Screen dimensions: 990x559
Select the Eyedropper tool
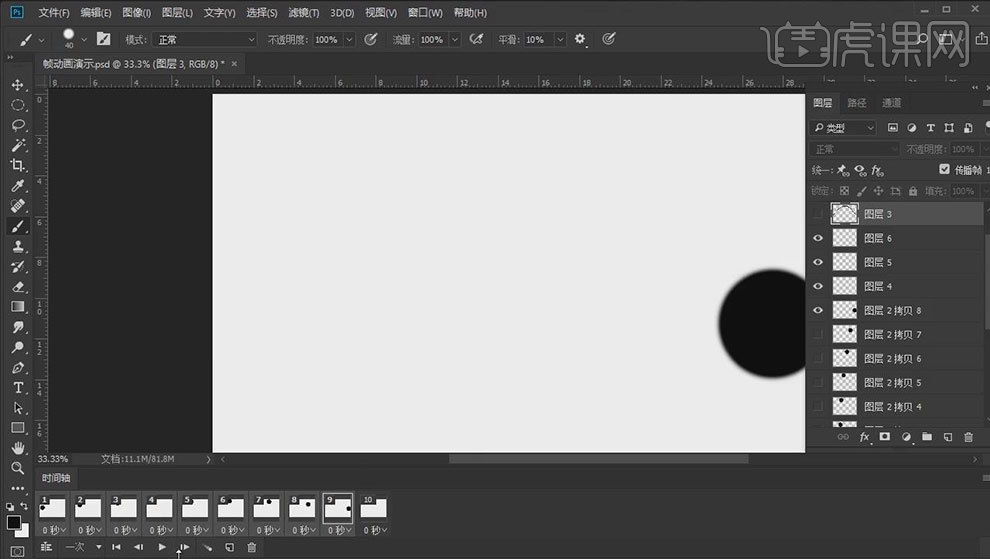pos(18,186)
